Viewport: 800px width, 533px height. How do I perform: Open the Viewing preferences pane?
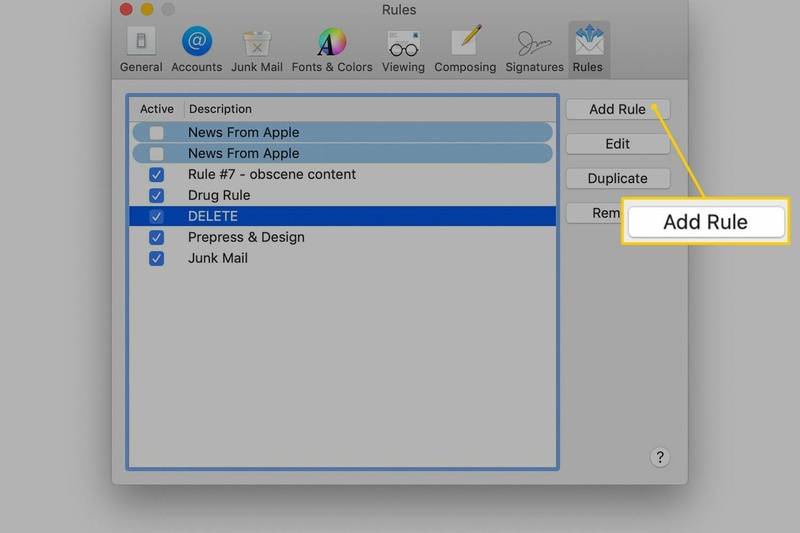point(403,49)
